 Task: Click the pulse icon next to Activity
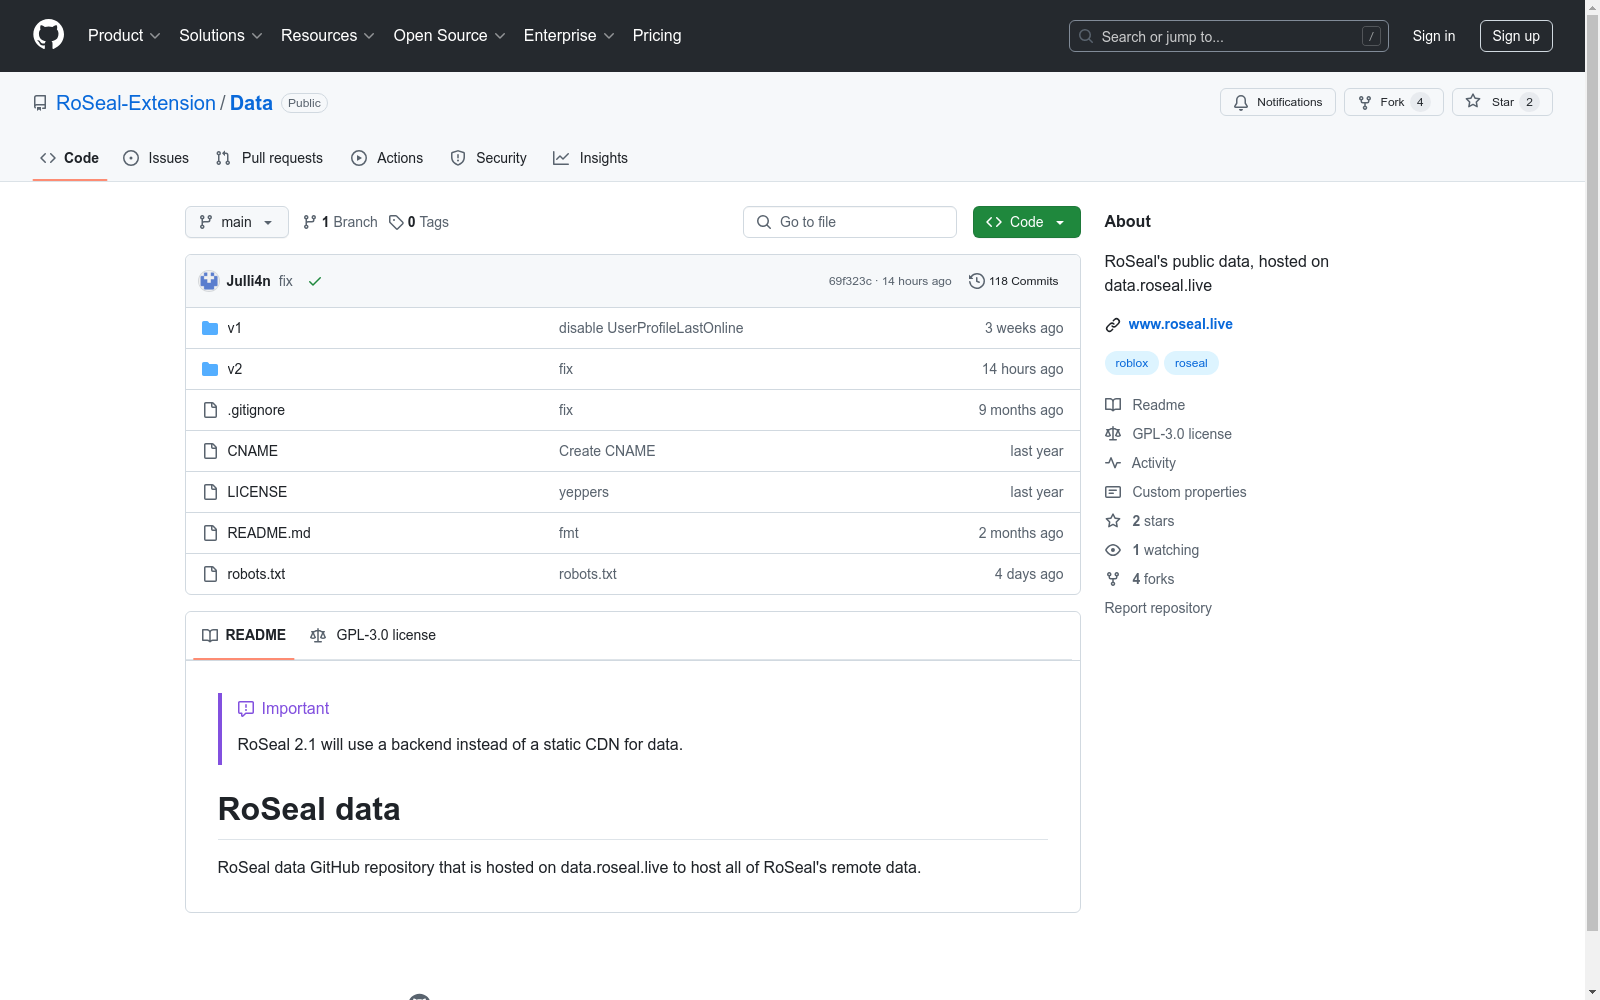[1113, 463]
